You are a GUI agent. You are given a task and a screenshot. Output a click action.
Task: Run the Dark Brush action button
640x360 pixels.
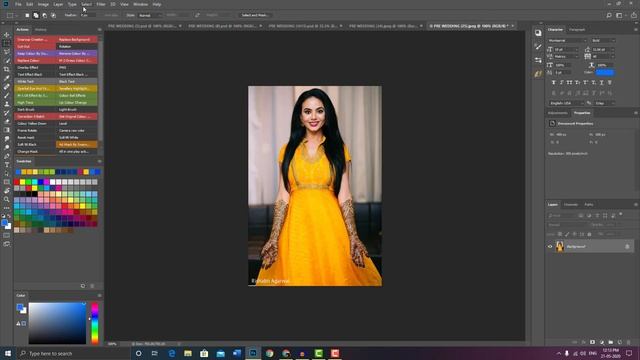(x=35, y=109)
